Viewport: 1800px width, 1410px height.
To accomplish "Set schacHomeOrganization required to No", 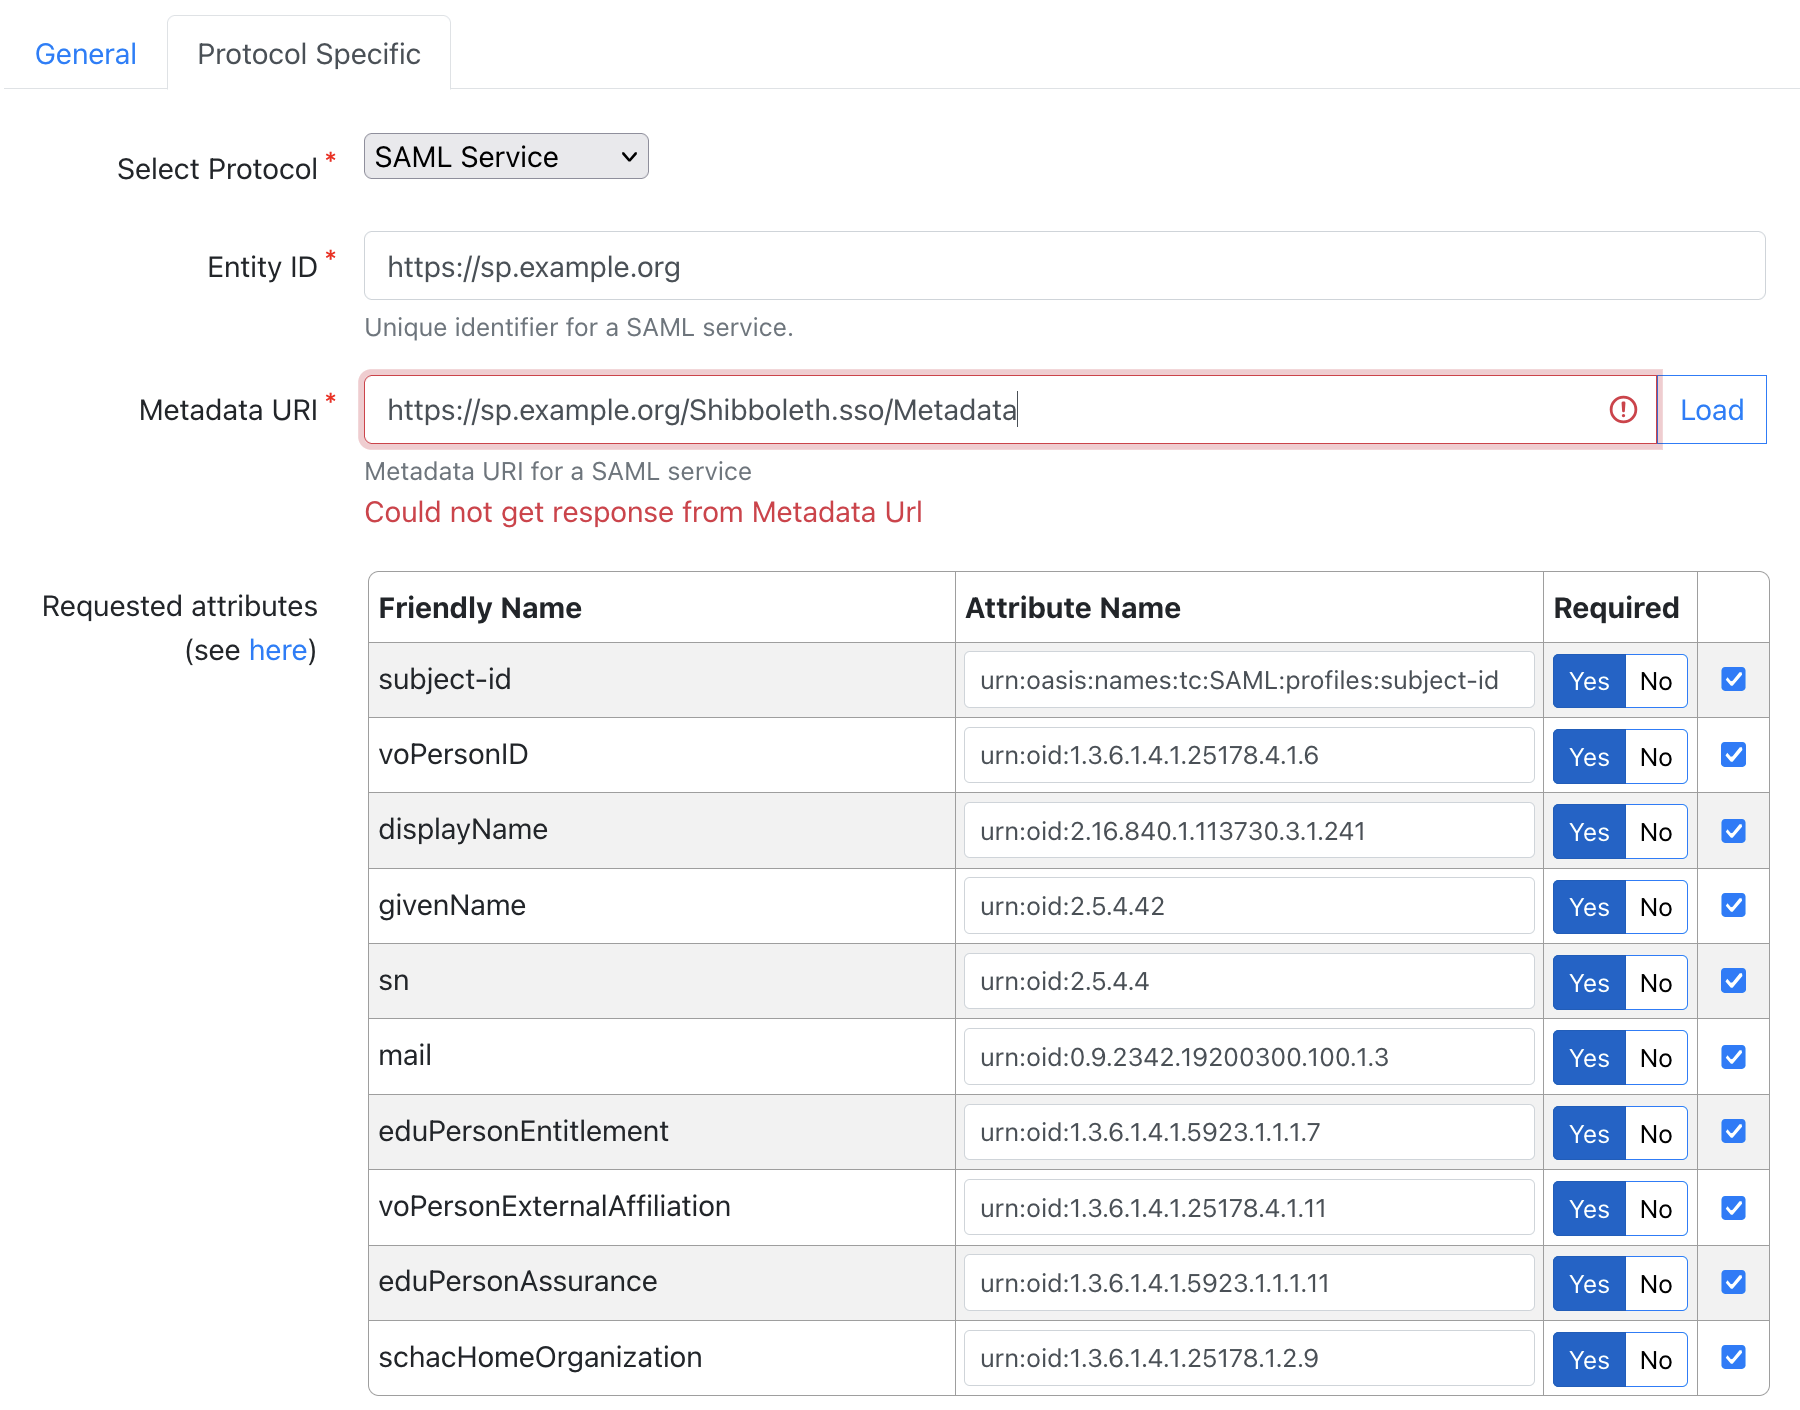I will 1655,1358.
